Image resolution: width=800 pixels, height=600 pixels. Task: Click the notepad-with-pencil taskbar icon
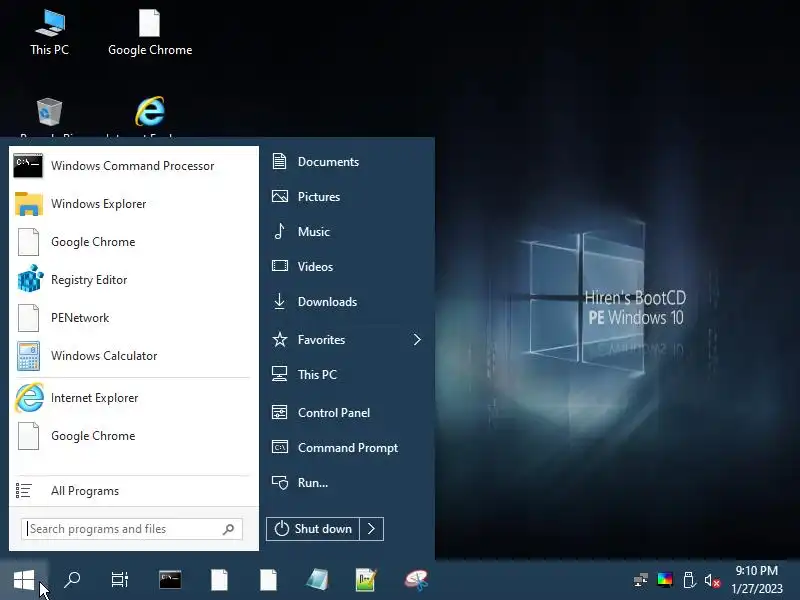[366, 580]
